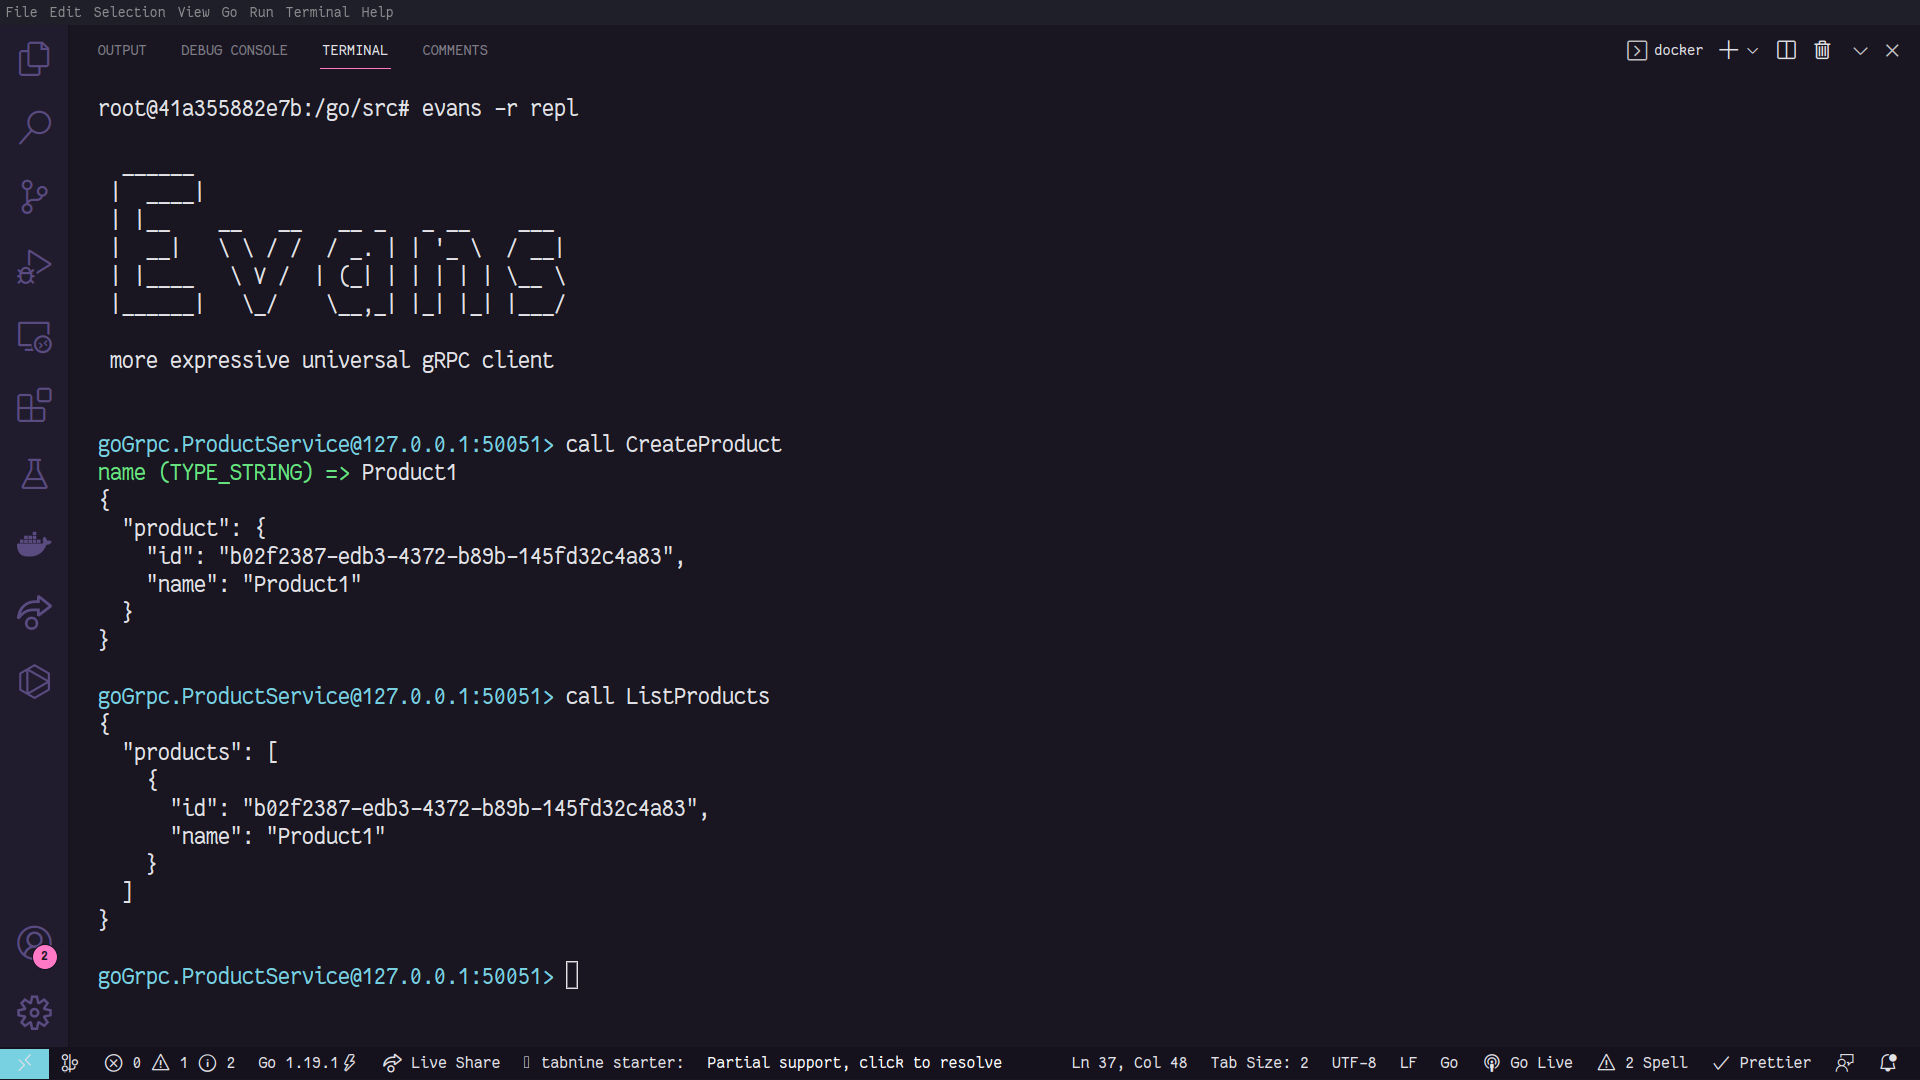Open the Help menu
This screenshot has width=1920, height=1080.
tap(377, 12)
